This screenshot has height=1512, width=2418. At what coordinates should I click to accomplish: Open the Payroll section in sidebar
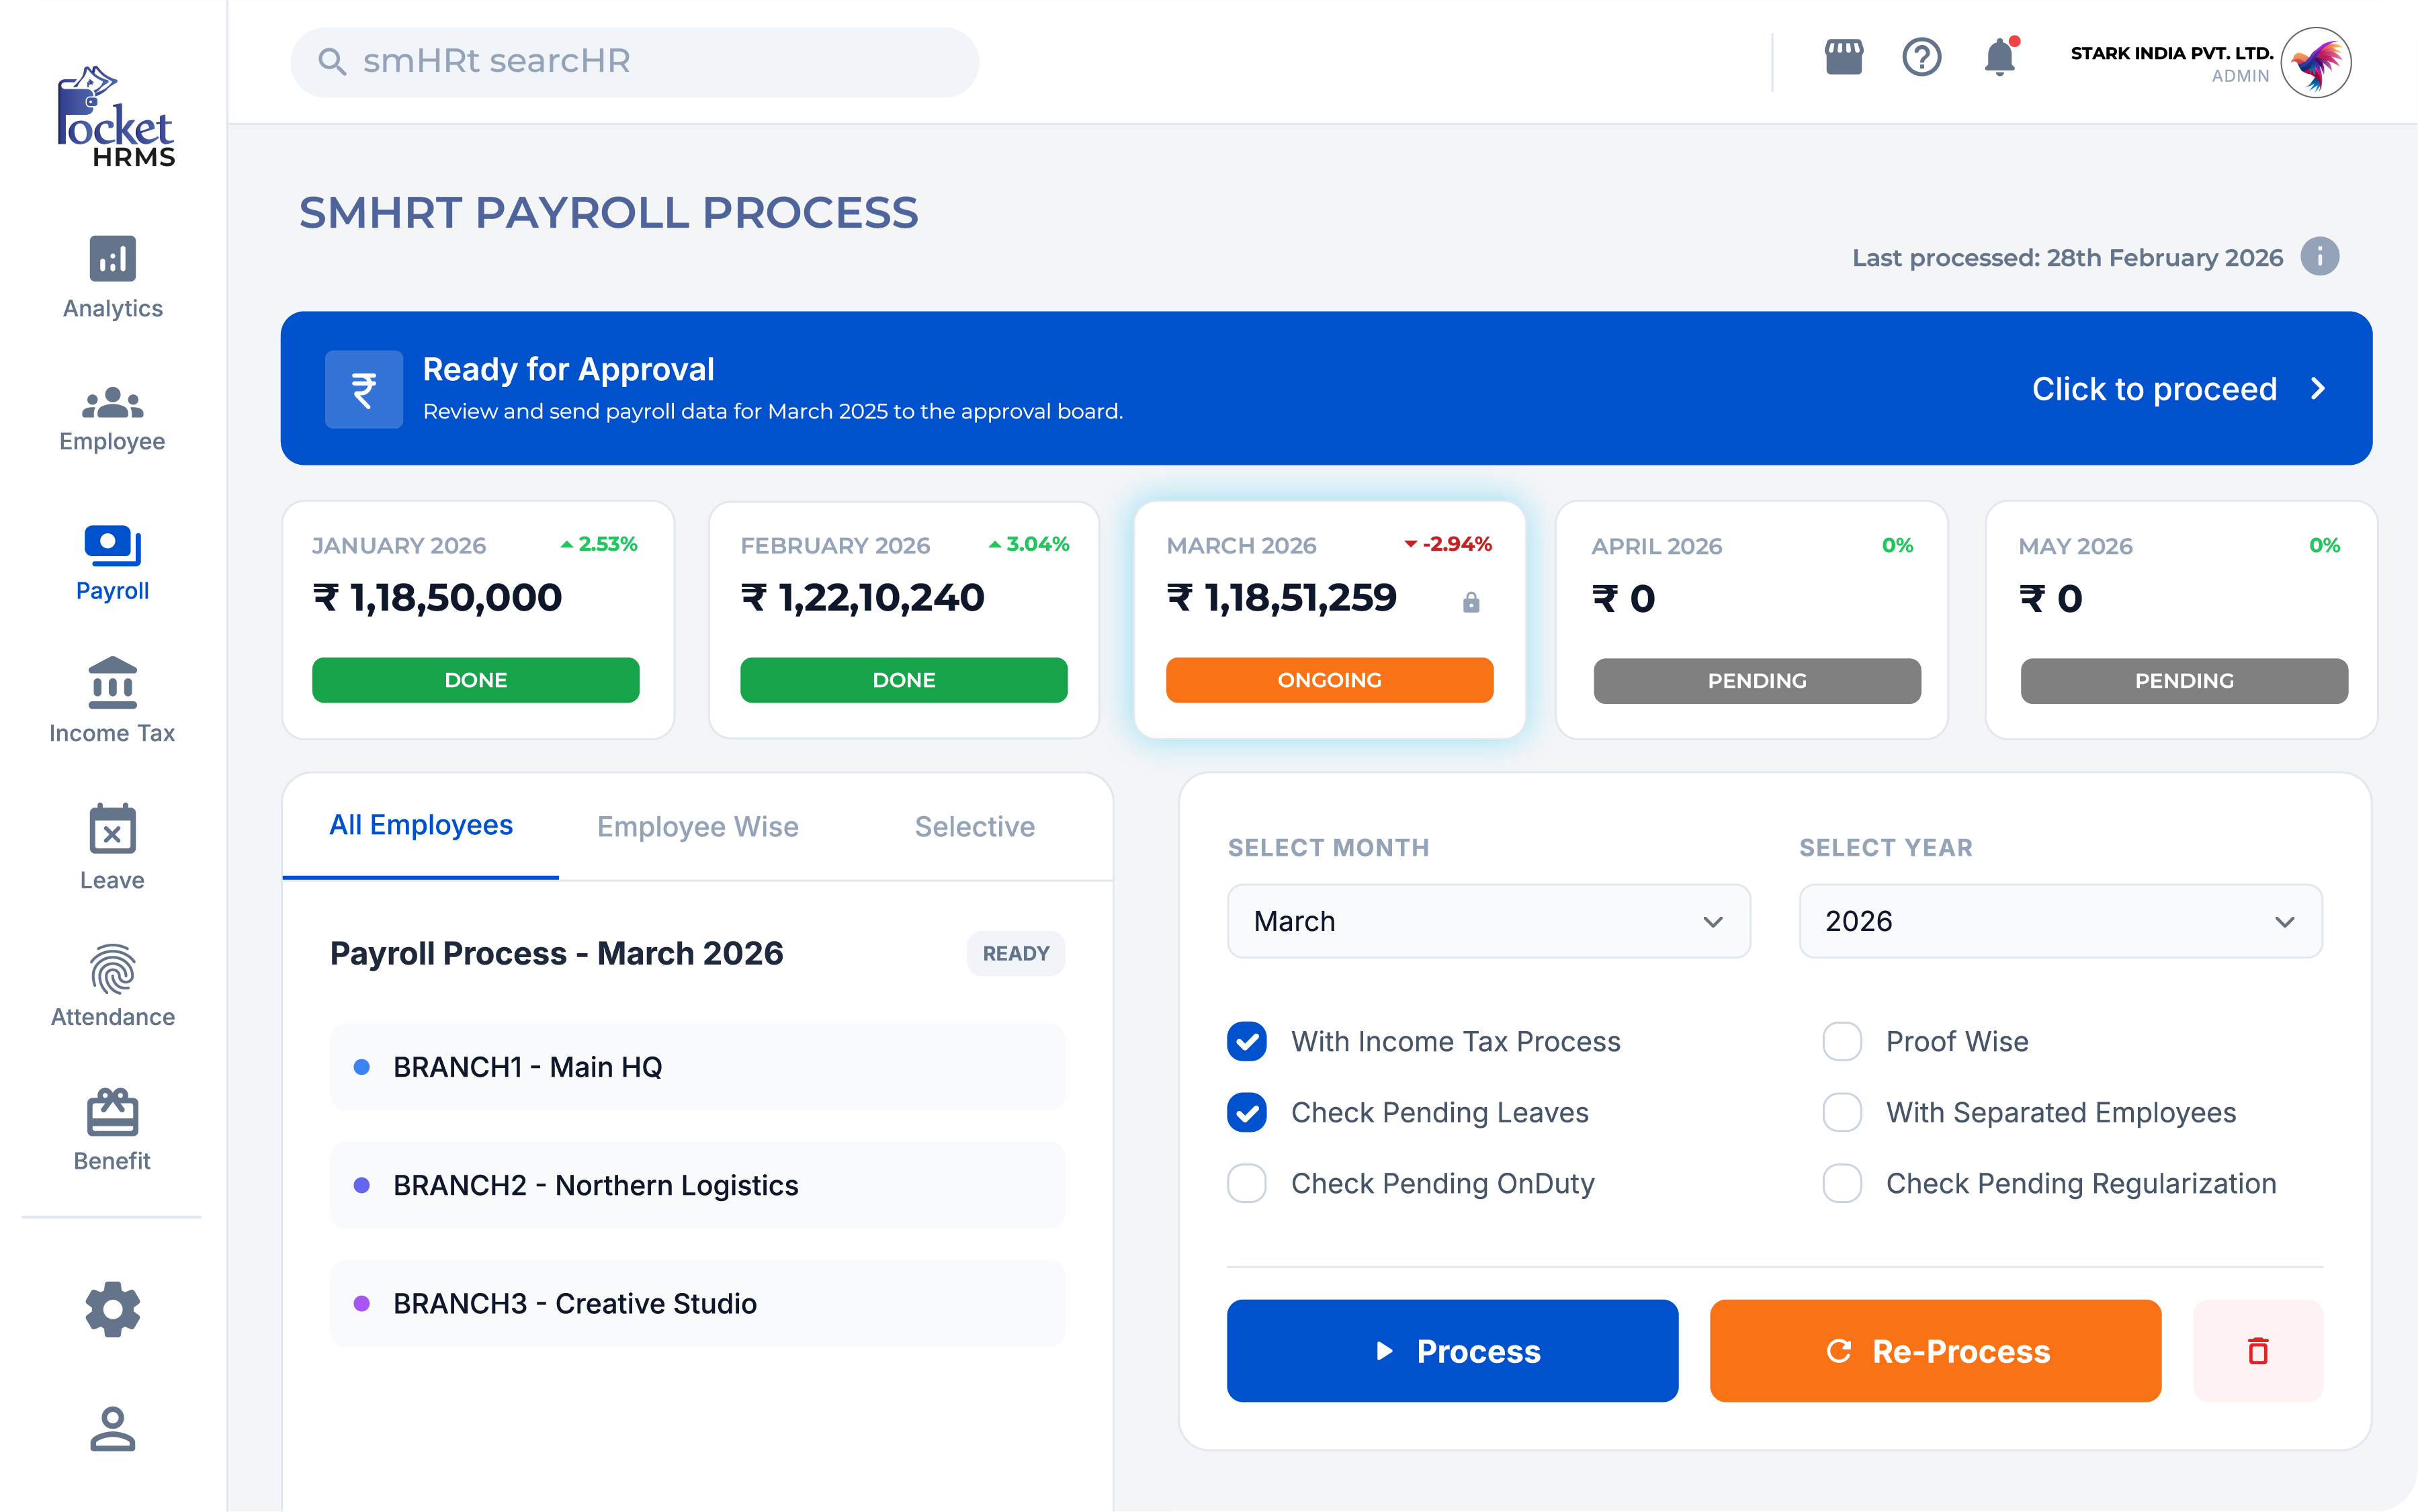(112, 563)
